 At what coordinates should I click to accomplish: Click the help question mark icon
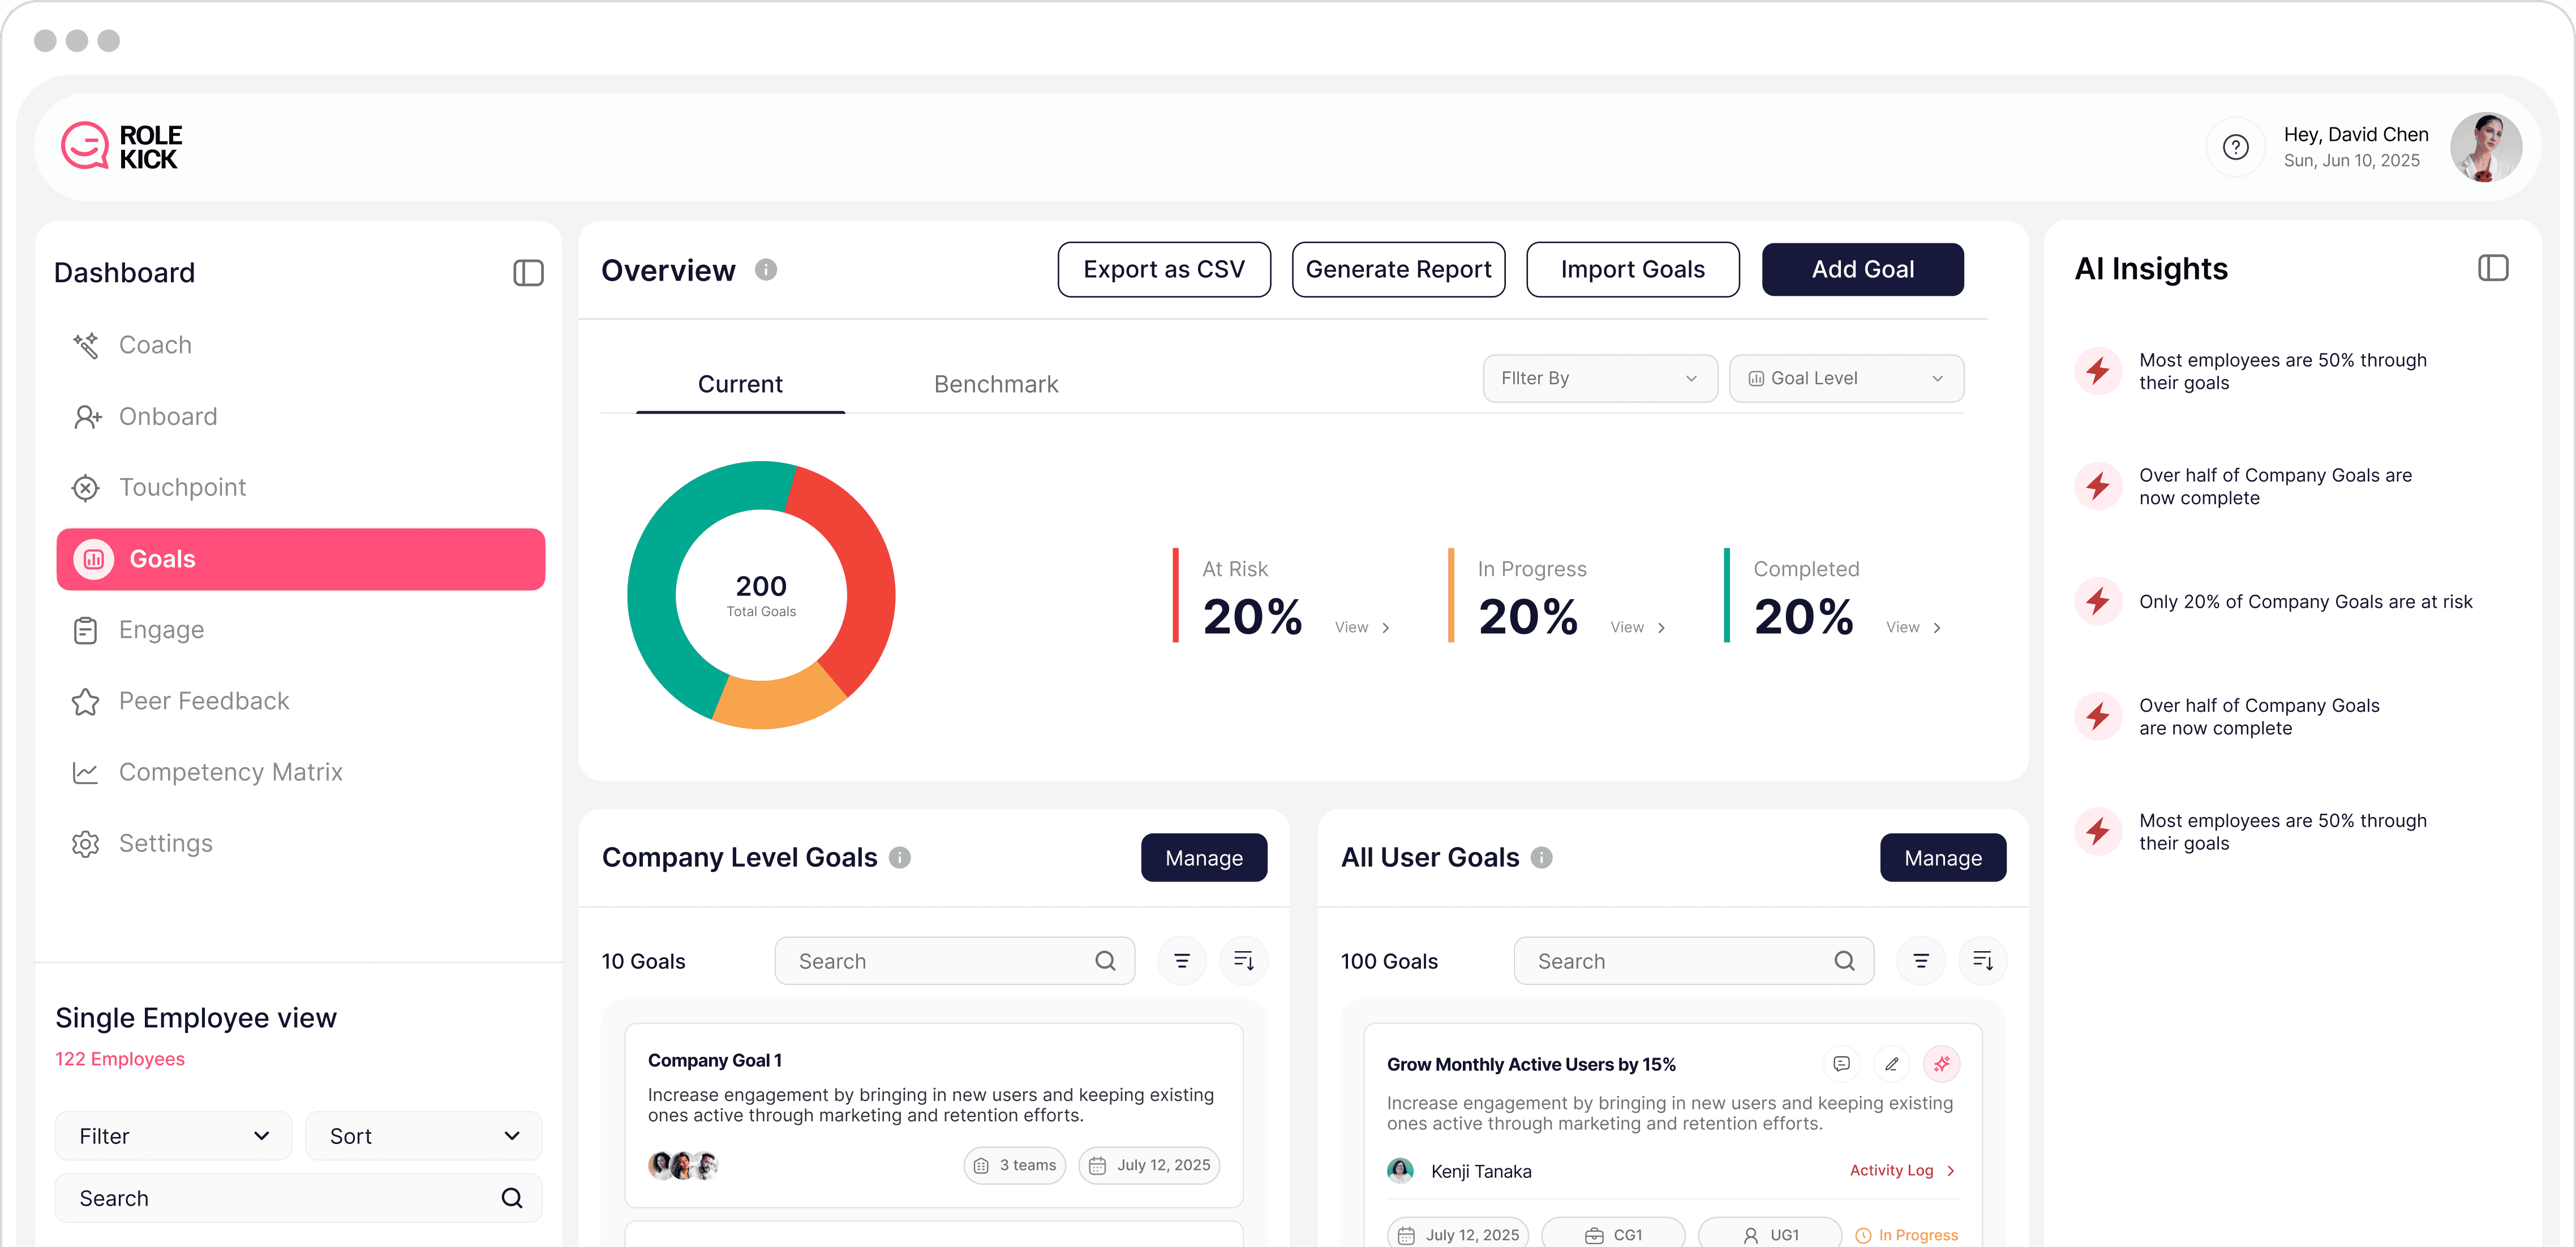pos(2235,148)
